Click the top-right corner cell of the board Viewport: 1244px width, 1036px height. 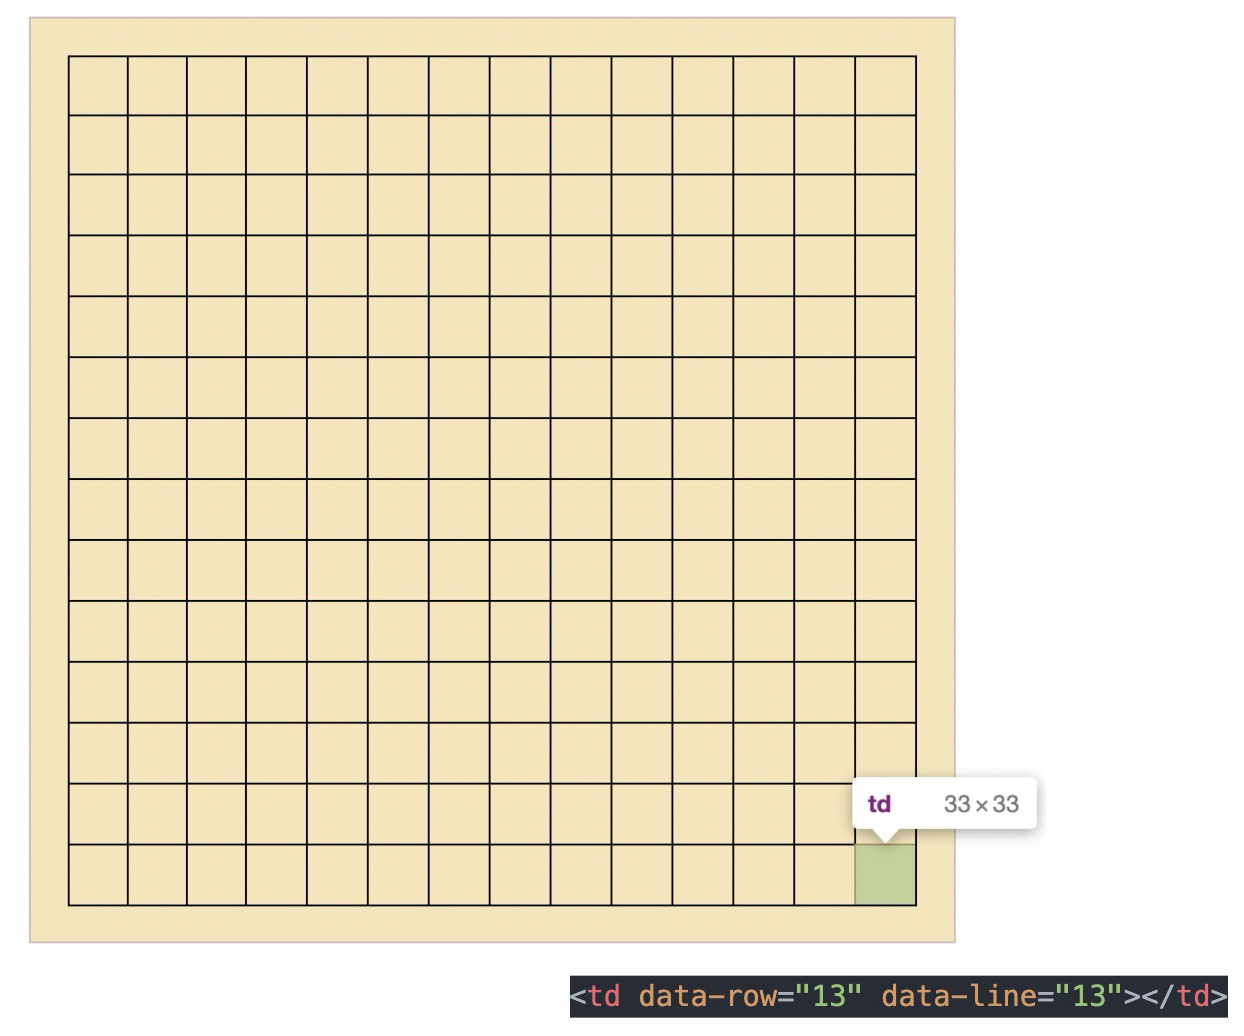point(885,86)
